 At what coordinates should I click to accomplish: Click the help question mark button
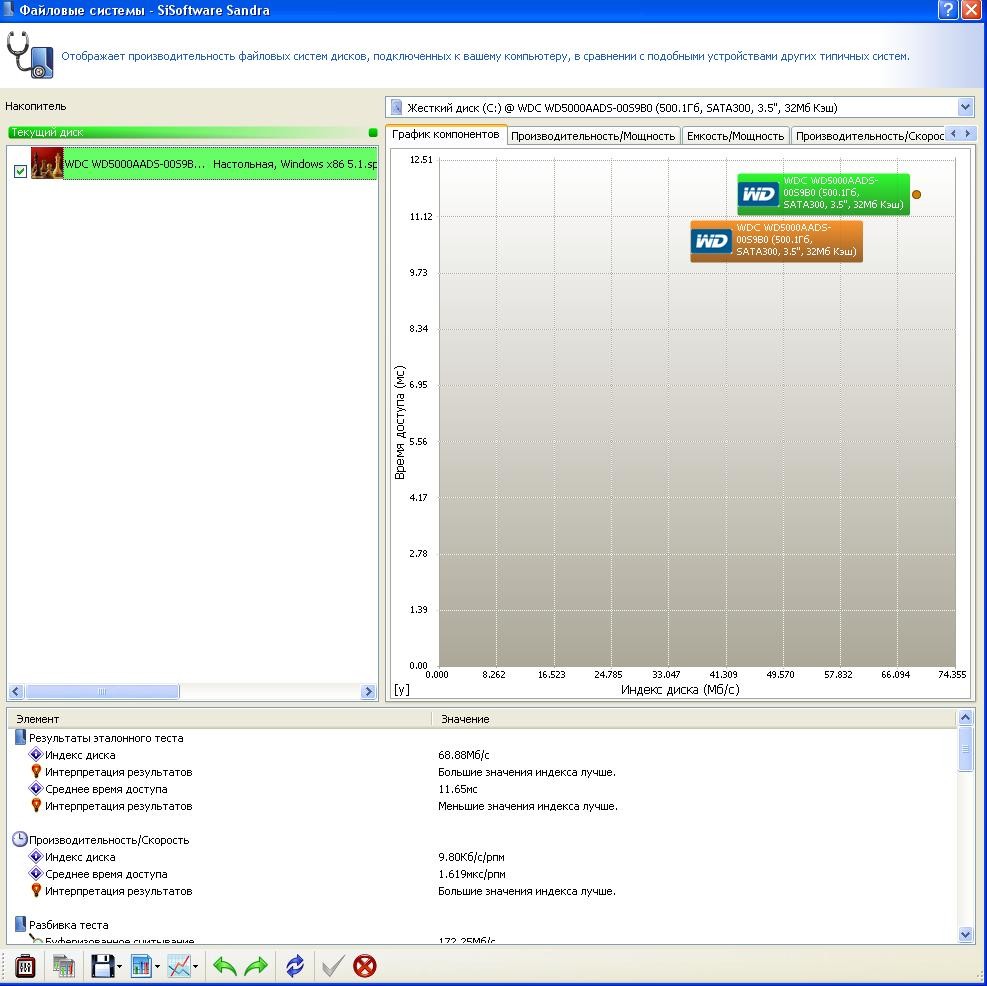[x=947, y=9]
